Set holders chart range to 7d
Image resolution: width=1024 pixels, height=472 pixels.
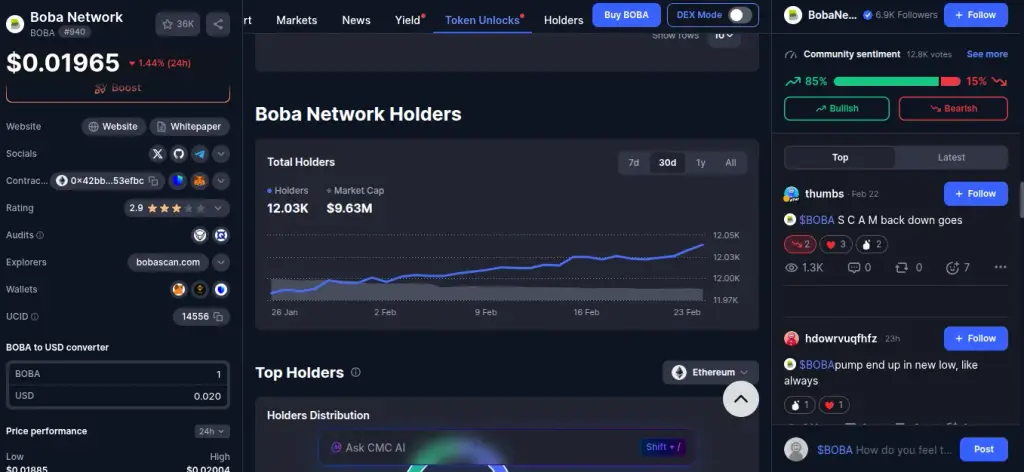coord(633,163)
